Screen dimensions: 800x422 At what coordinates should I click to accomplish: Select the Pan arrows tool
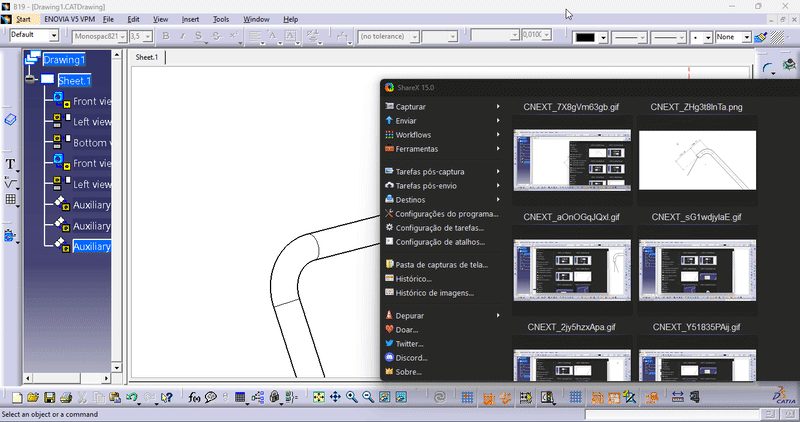pyautogui.click(x=335, y=397)
